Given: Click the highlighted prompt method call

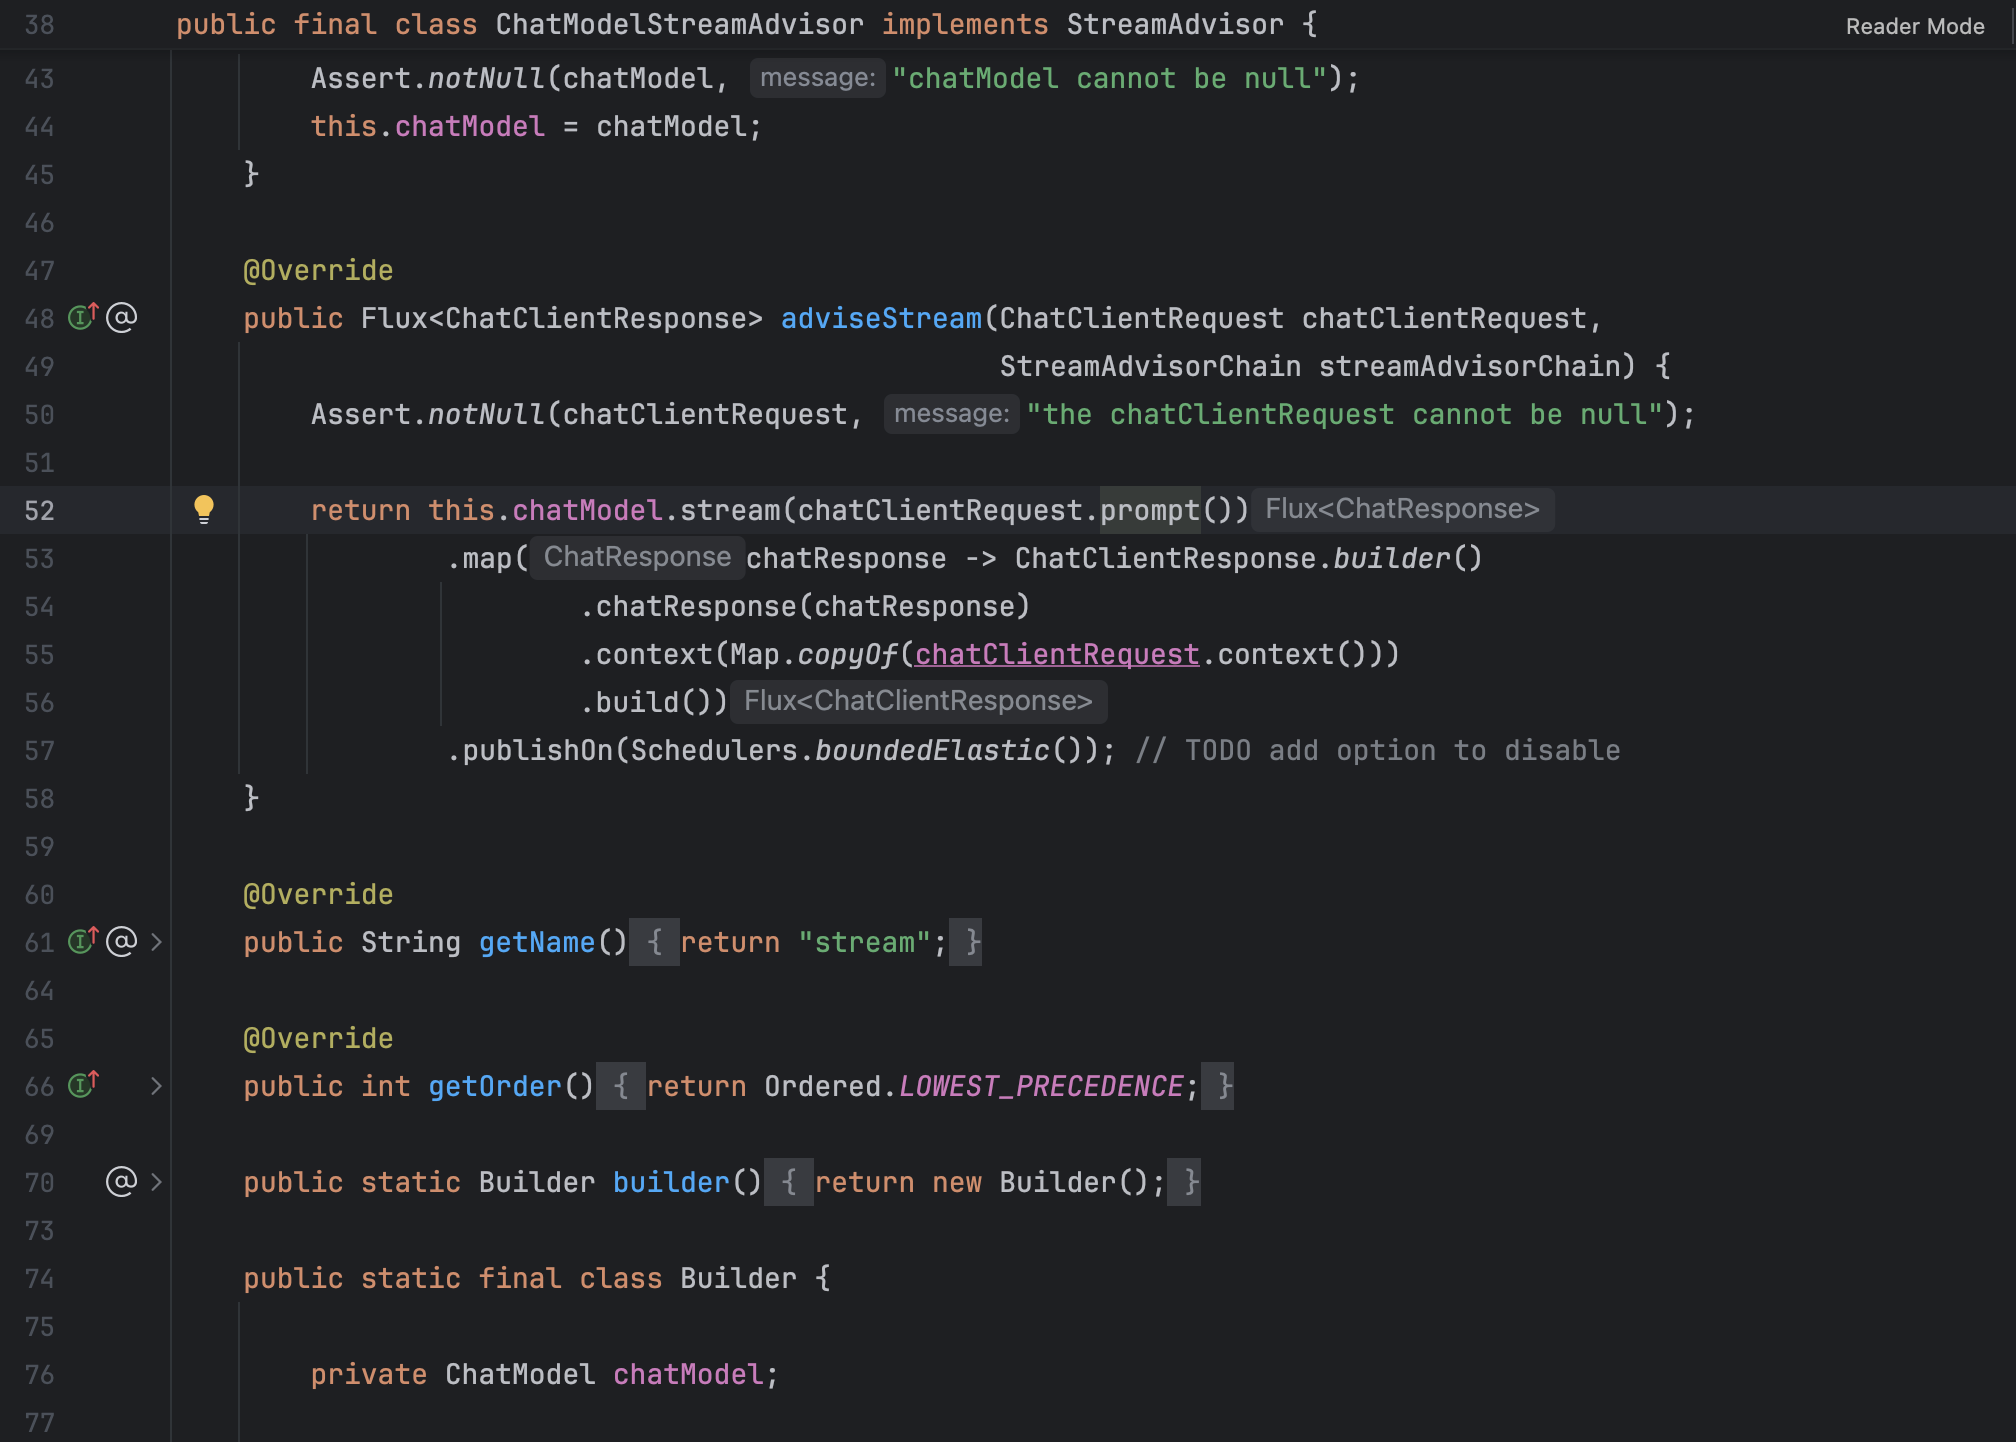Looking at the screenshot, I should click(1149, 510).
